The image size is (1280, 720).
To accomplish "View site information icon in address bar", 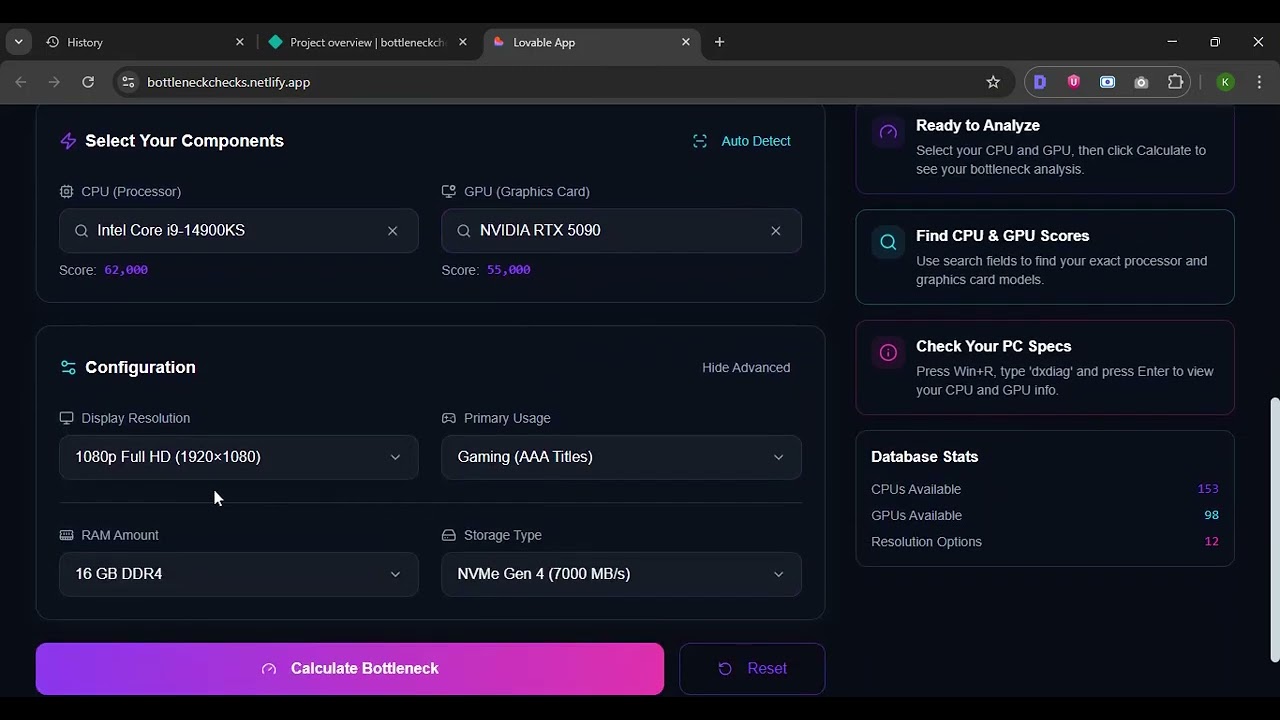I will pos(128,82).
